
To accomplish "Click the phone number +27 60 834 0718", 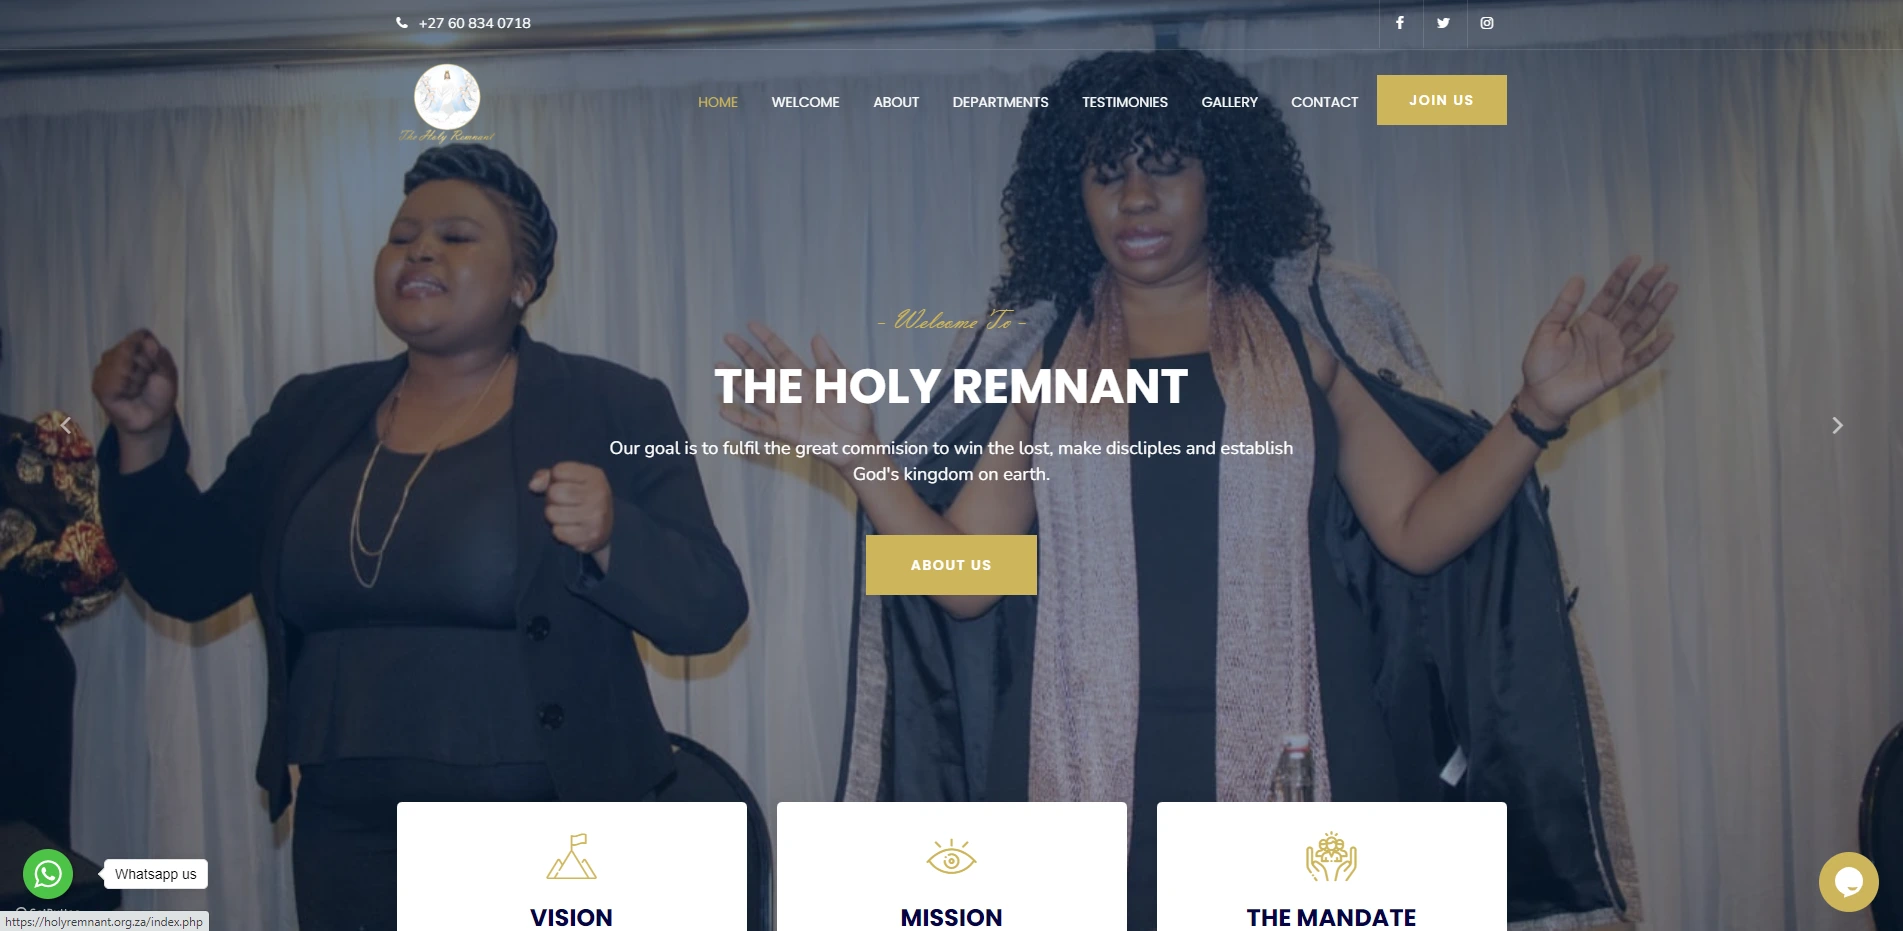I will point(475,23).
